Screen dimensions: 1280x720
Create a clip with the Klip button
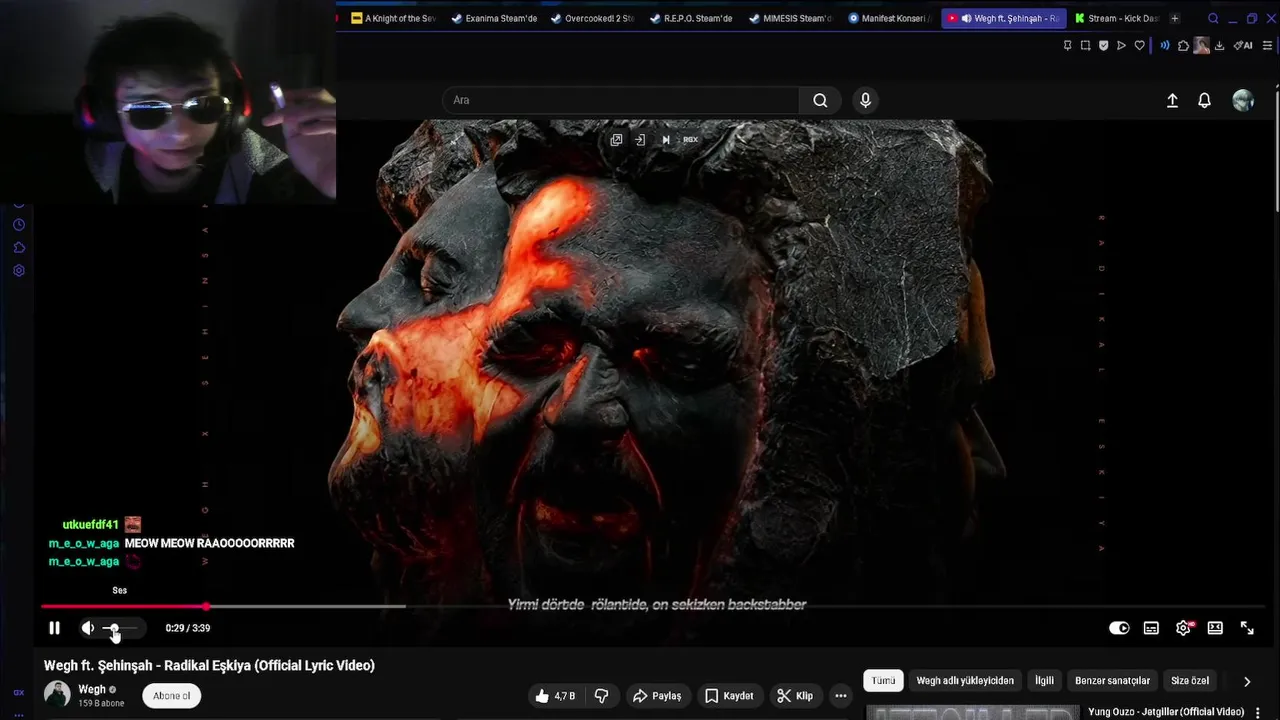pos(795,696)
